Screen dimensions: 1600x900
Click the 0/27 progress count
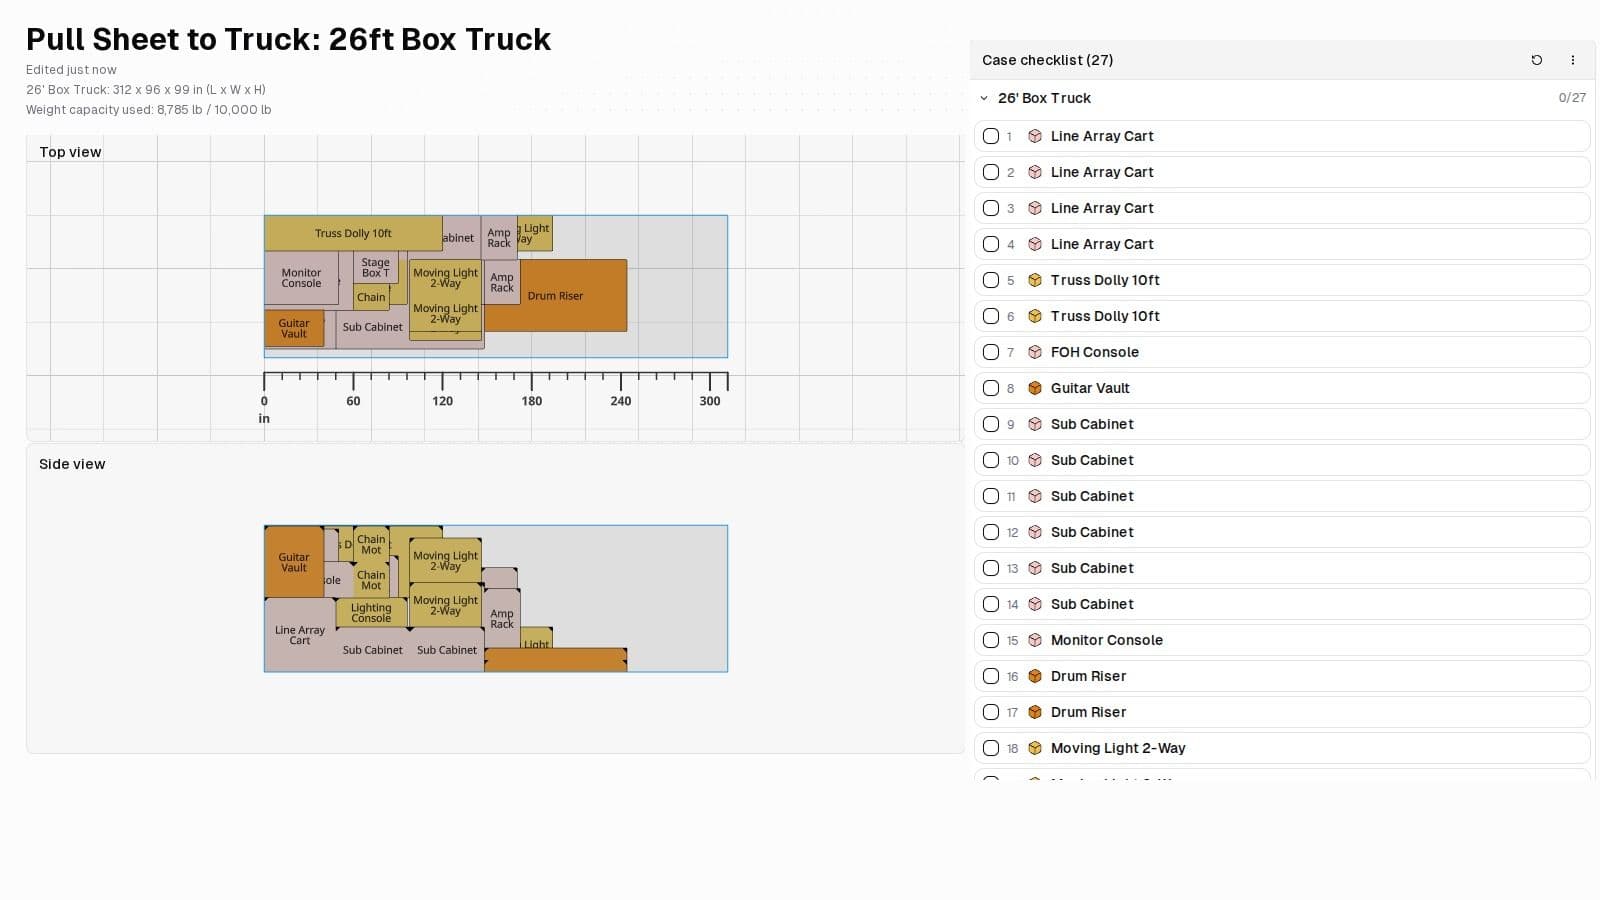pos(1572,98)
